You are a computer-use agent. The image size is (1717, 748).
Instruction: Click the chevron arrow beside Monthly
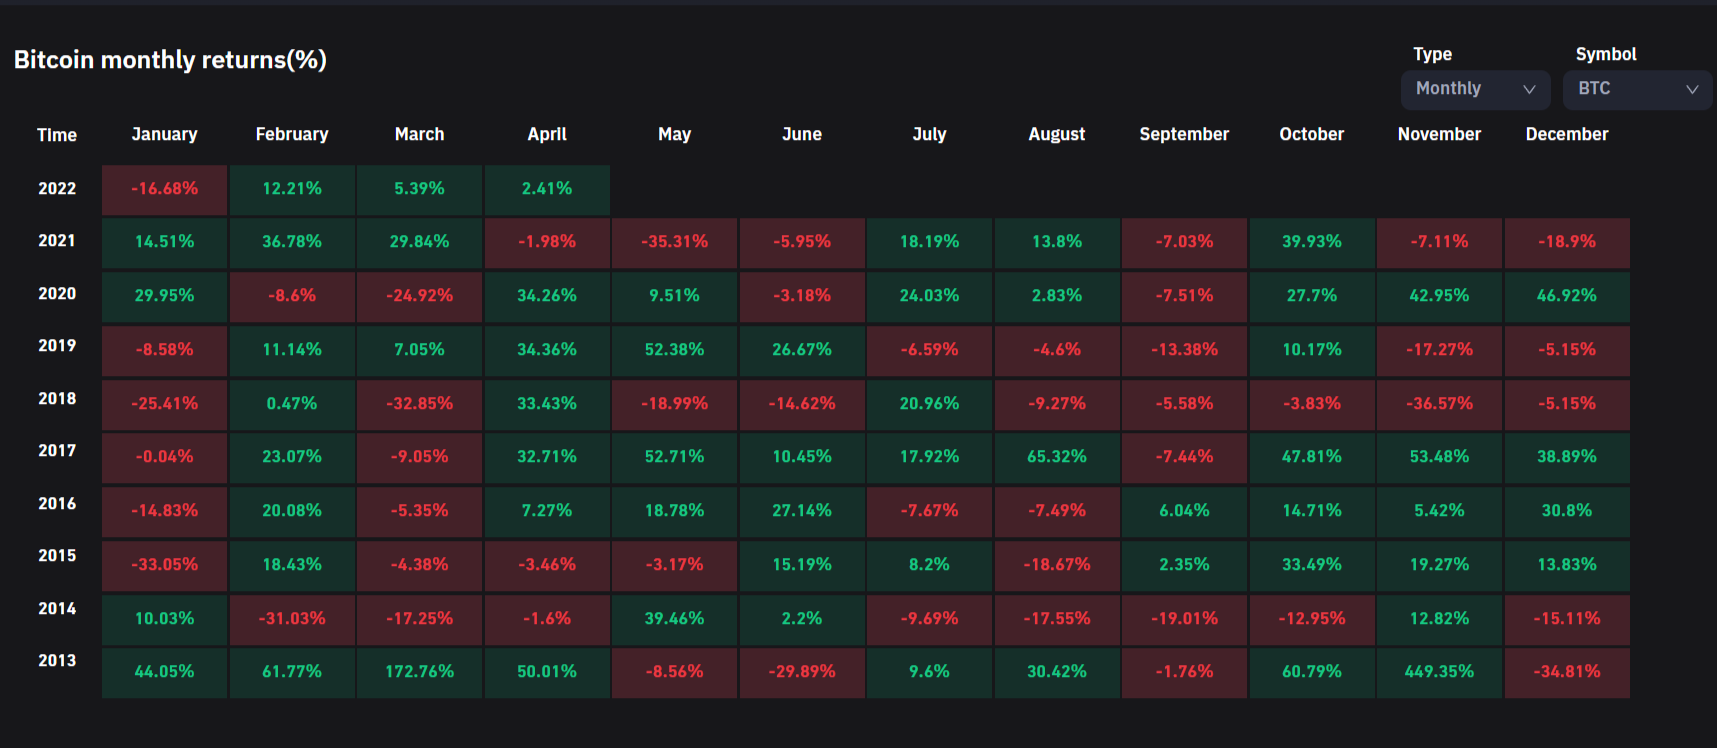click(x=1529, y=89)
